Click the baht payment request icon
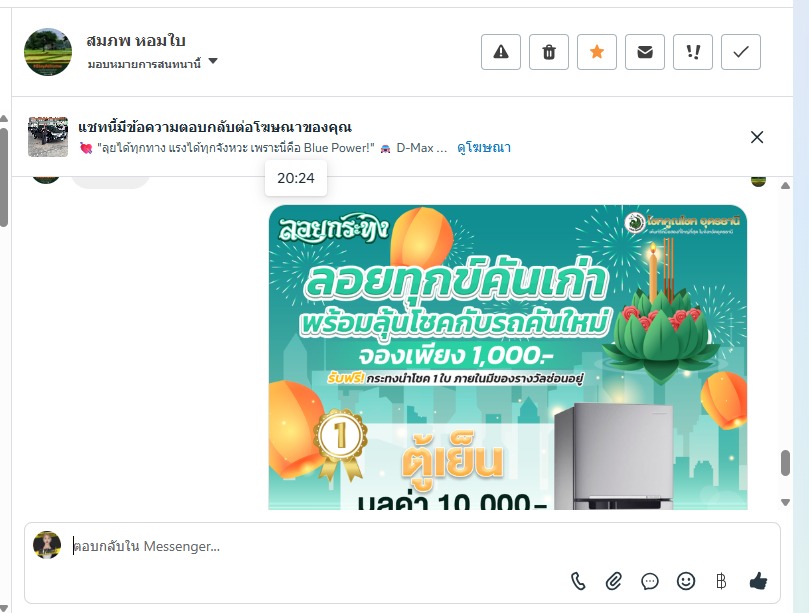This screenshot has height=613, width=809. click(721, 582)
